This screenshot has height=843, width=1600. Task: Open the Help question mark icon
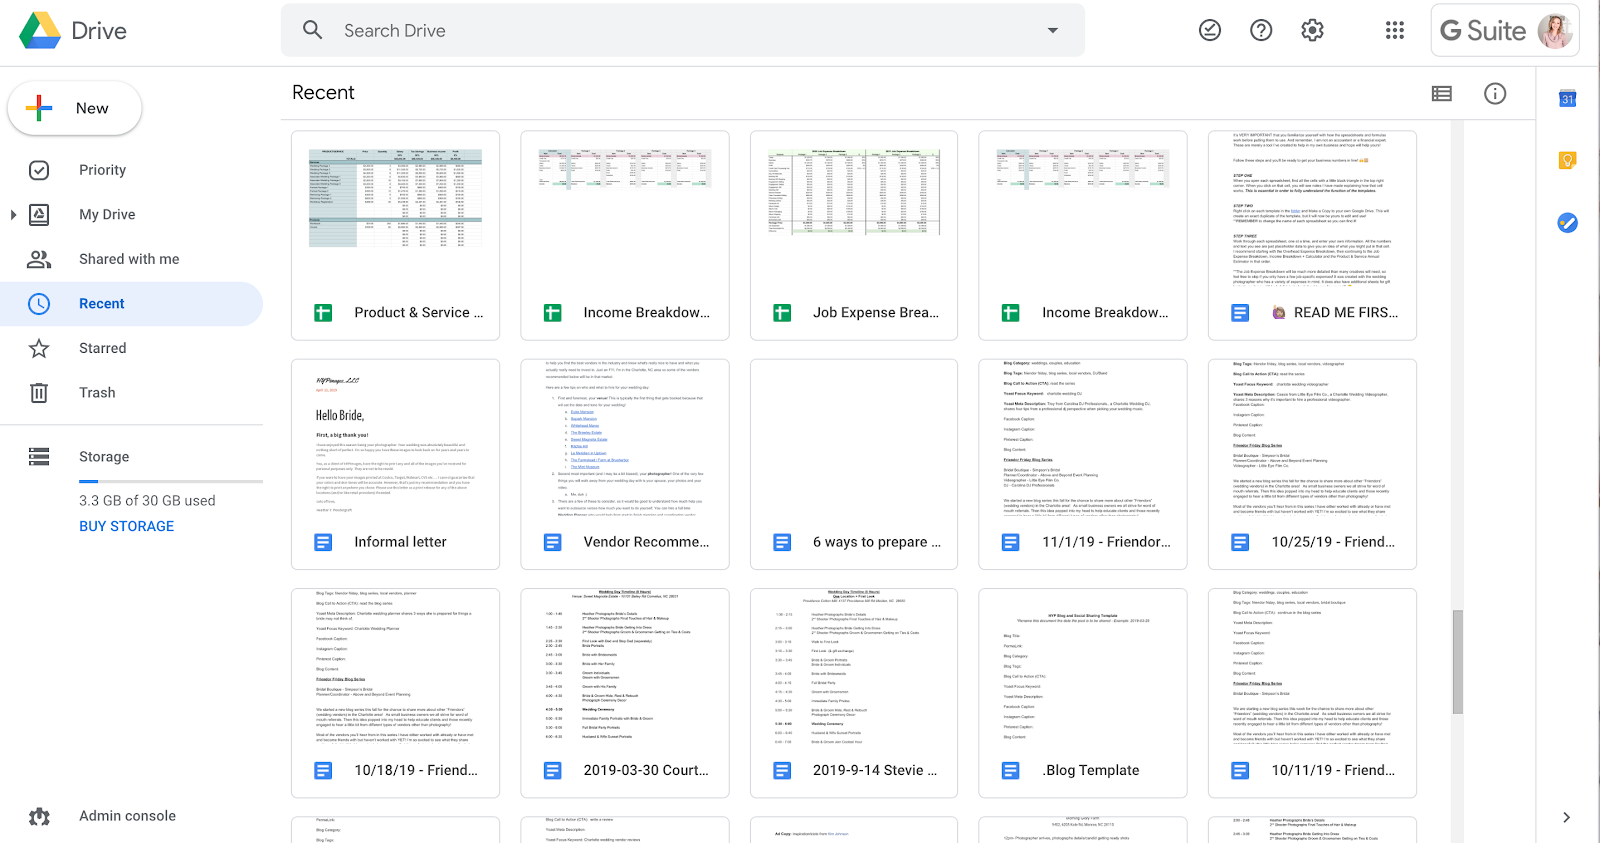click(x=1261, y=30)
